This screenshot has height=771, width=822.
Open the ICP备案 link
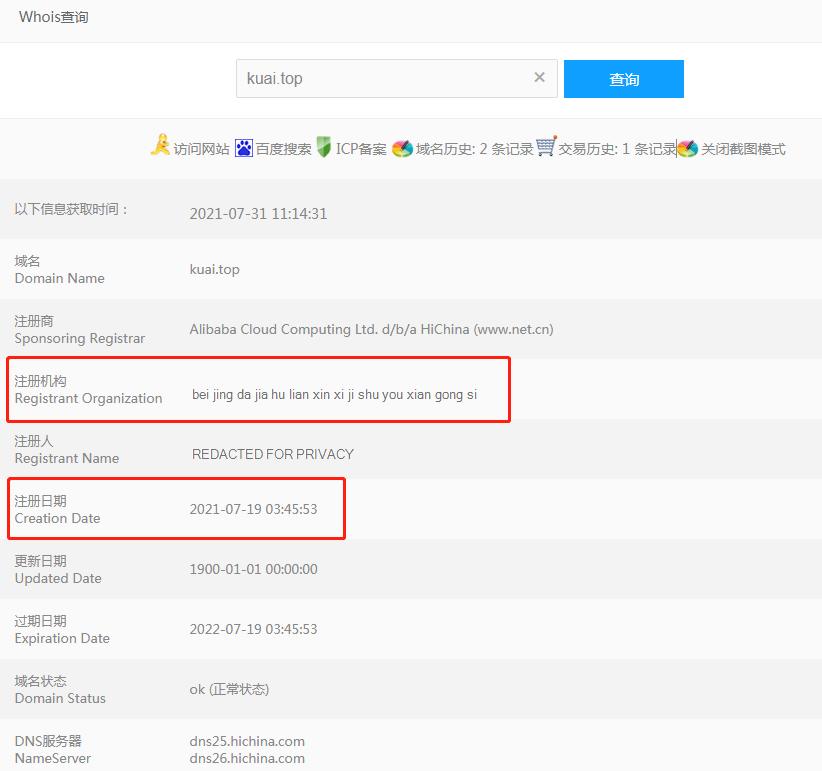[x=361, y=149]
